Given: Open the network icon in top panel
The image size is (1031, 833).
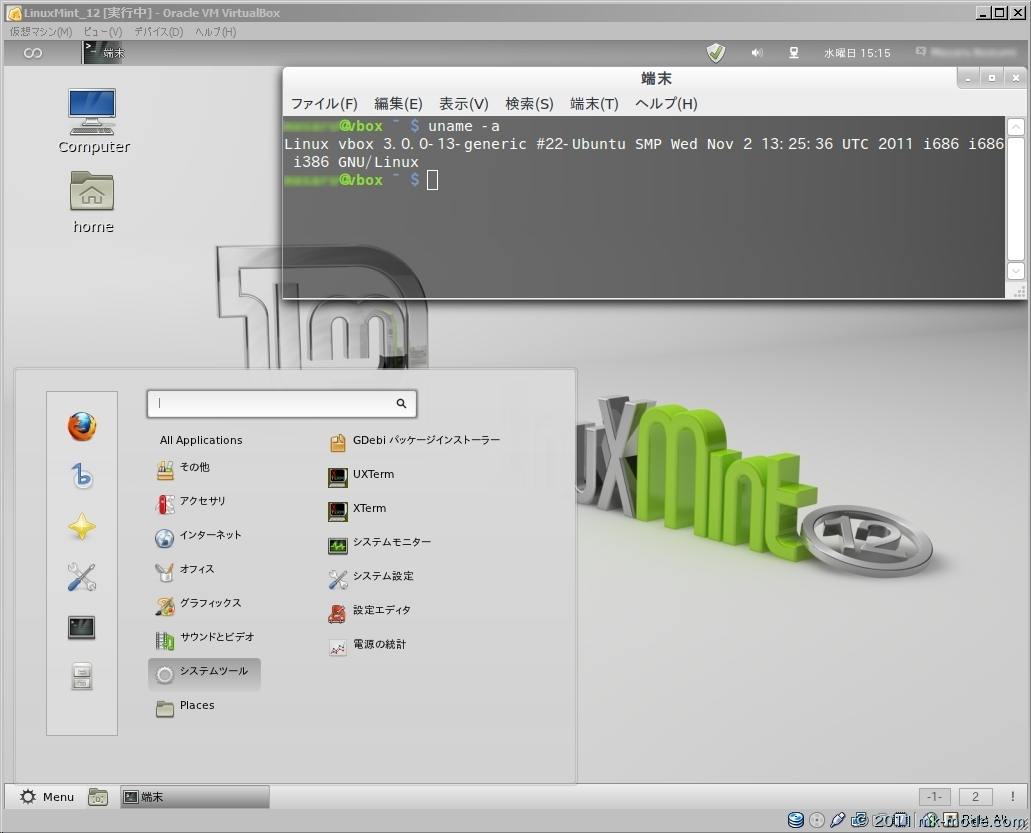Looking at the screenshot, I should tap(794, 53).
